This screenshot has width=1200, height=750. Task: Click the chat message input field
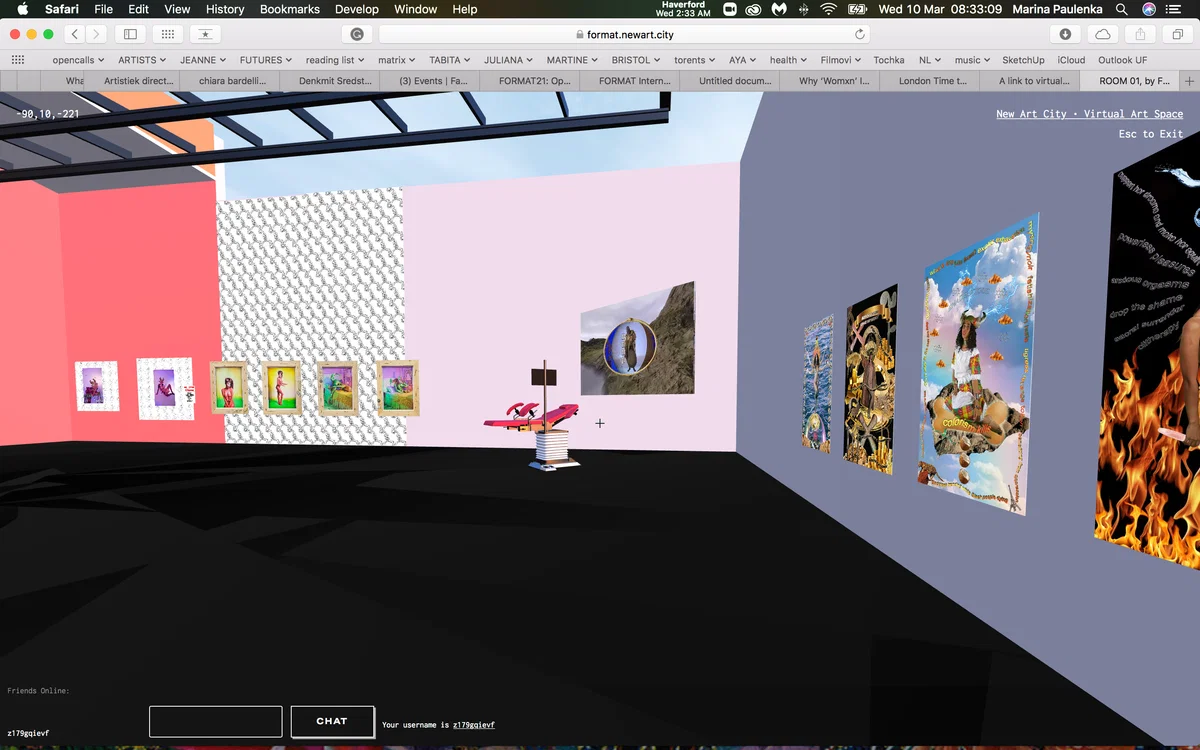[215, 721]
